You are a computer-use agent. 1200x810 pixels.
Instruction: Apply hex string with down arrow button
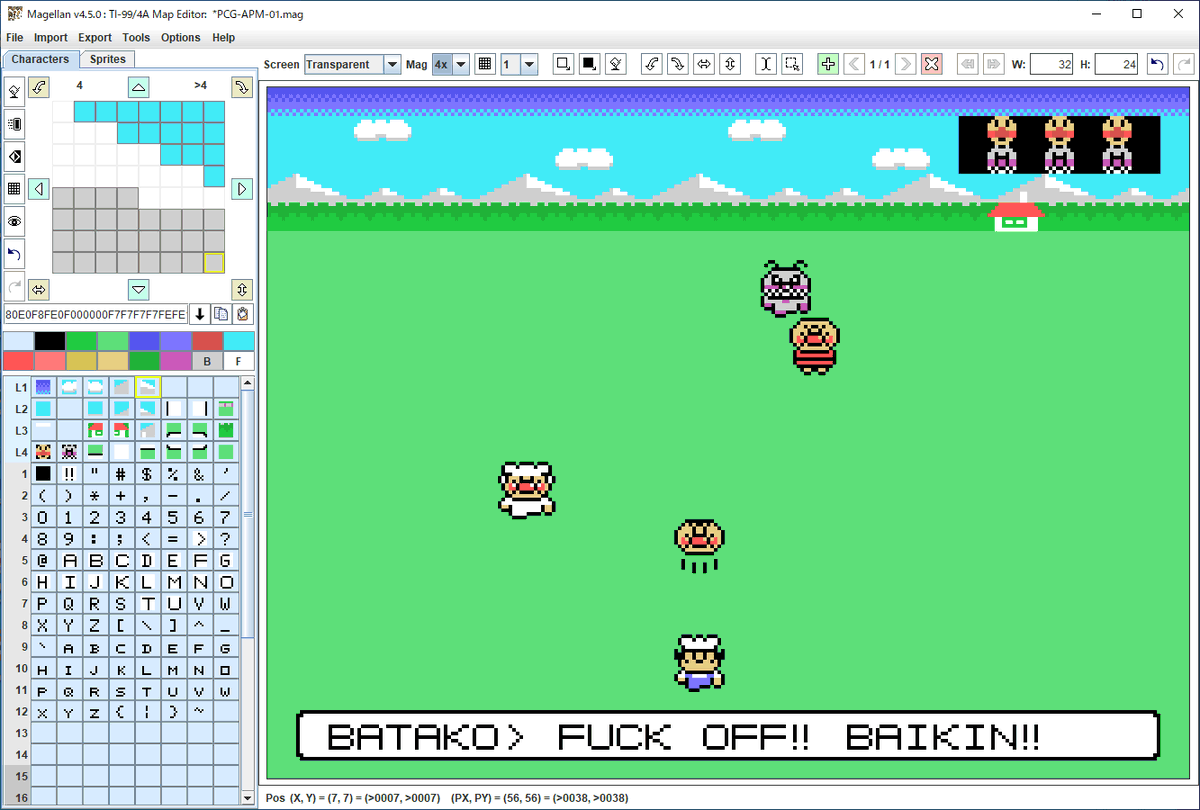pos(199,314)
